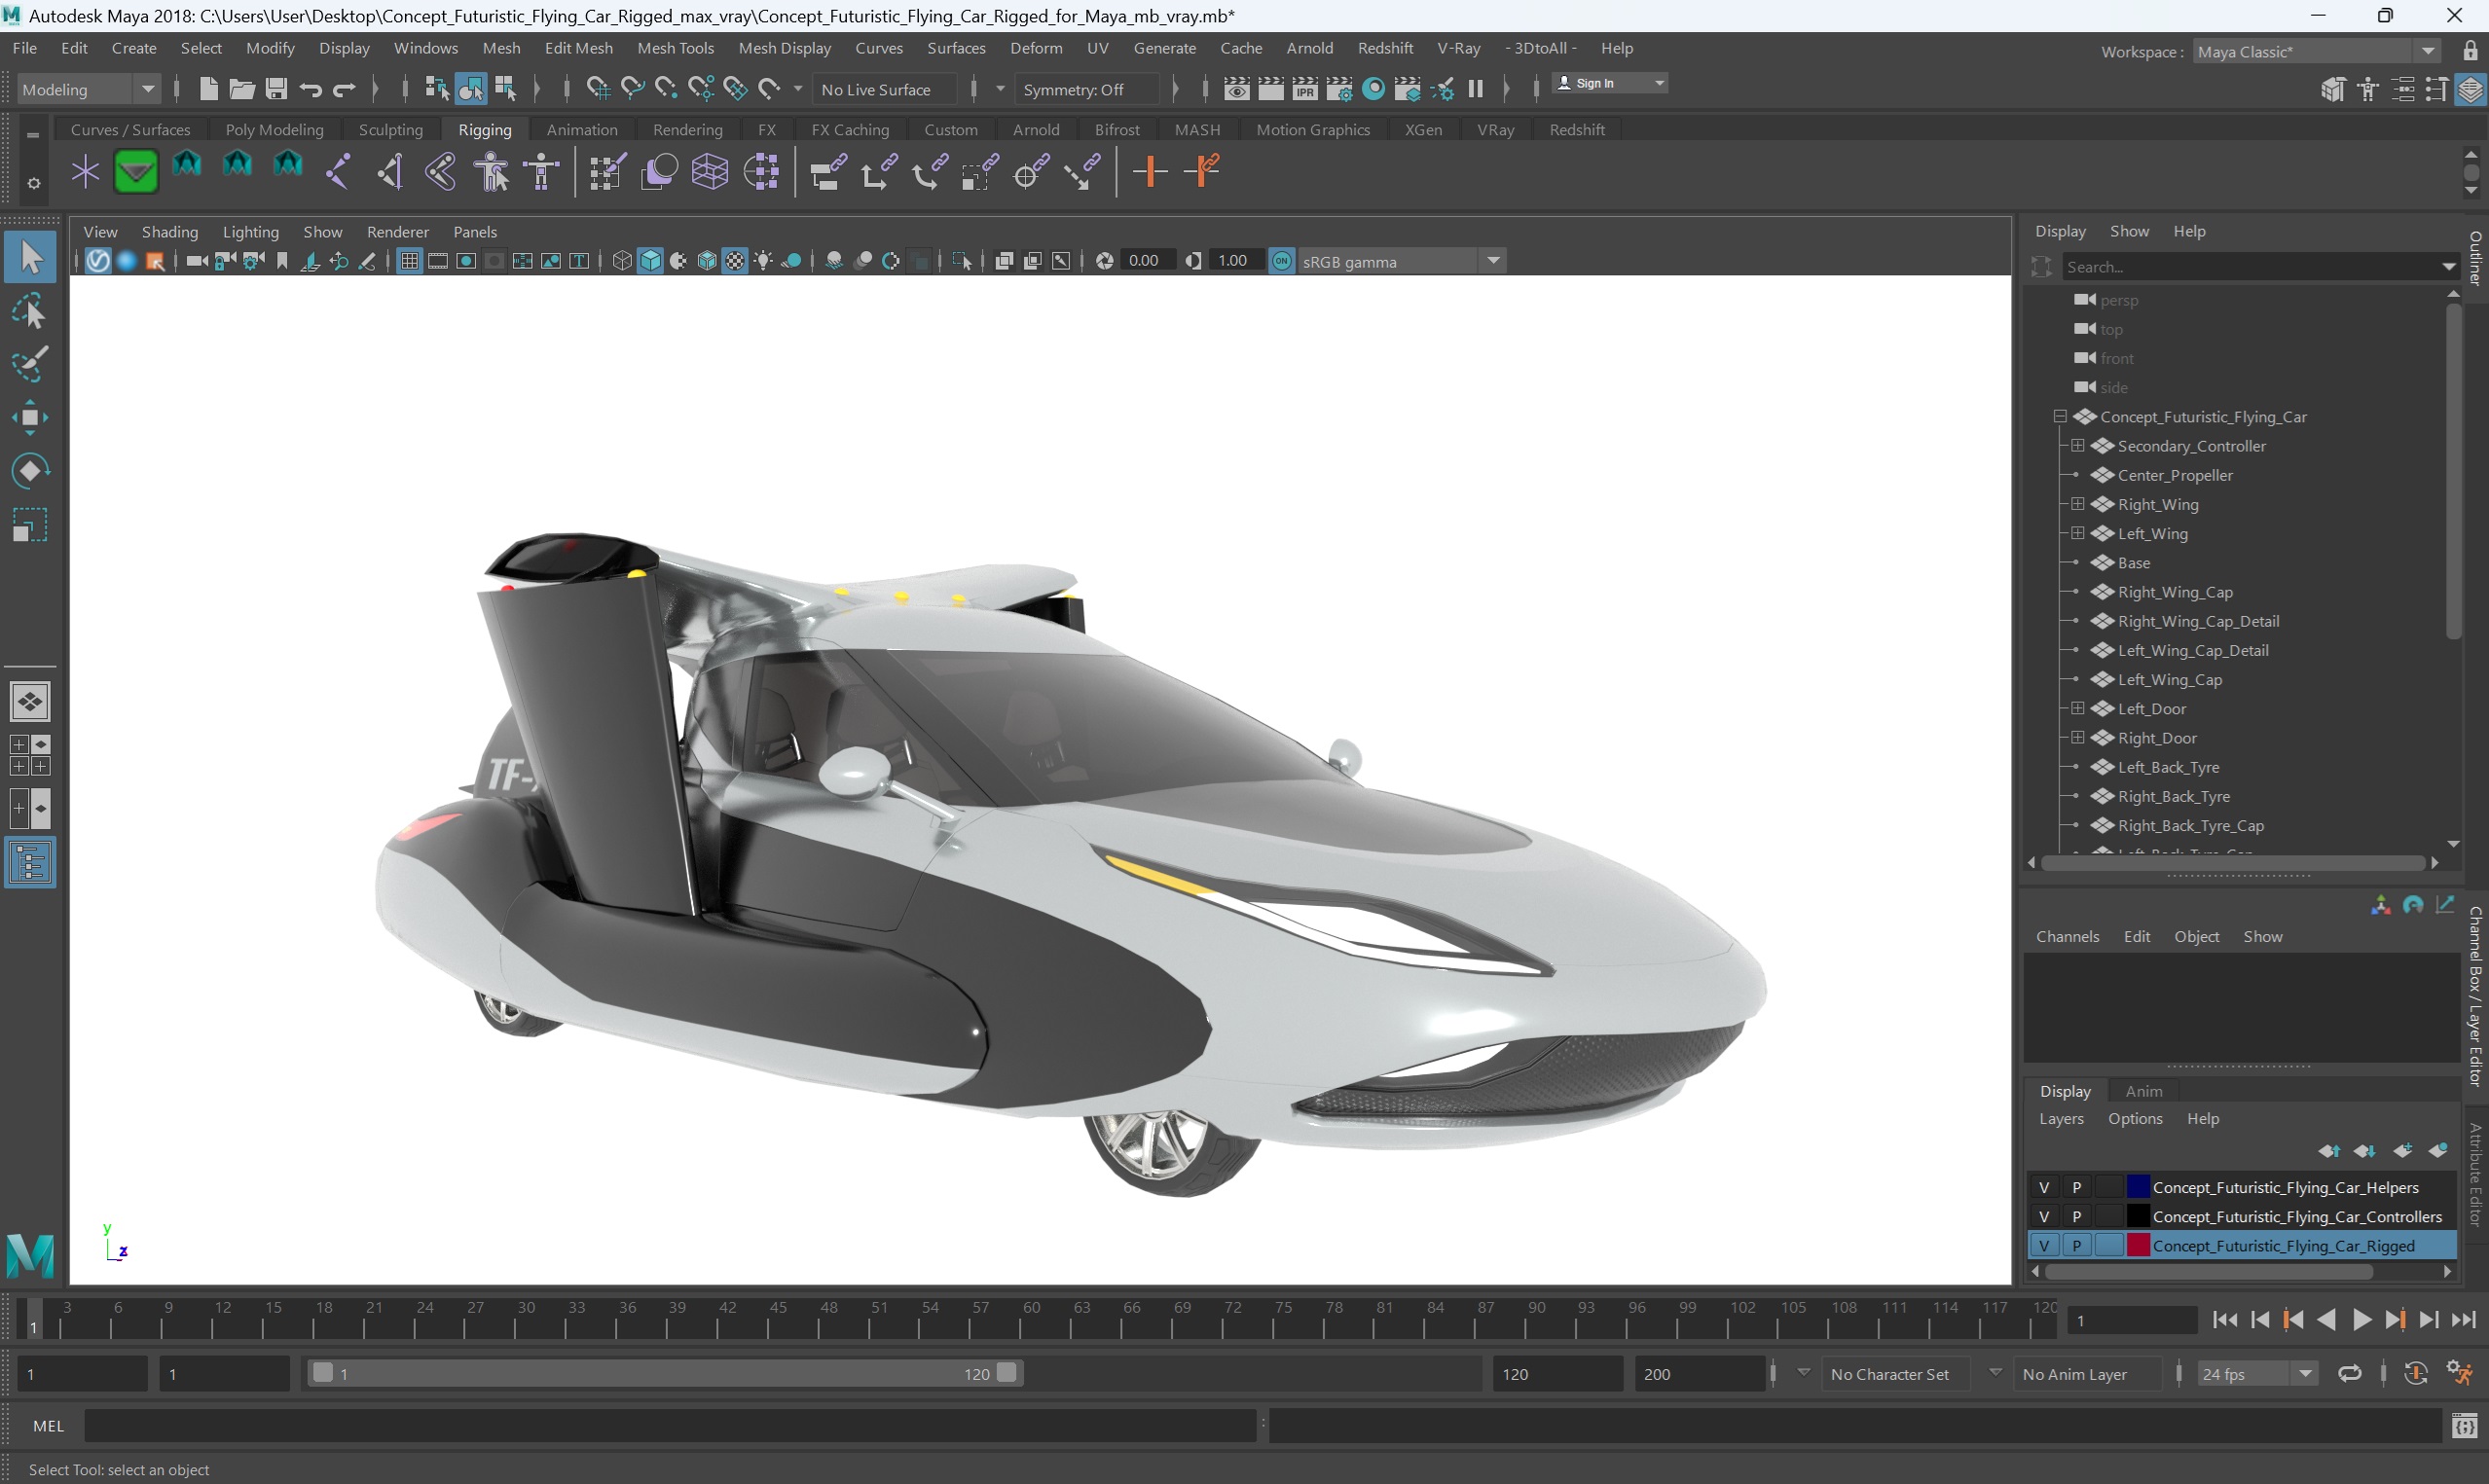The height and width of the screenshot is (1484, 2489).
Task: Click the play forwards button
Action: (x=2361, y=1320)
